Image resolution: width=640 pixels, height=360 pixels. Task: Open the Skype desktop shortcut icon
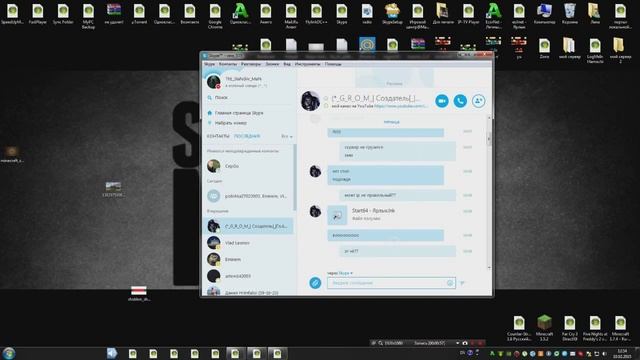point(342,13)
